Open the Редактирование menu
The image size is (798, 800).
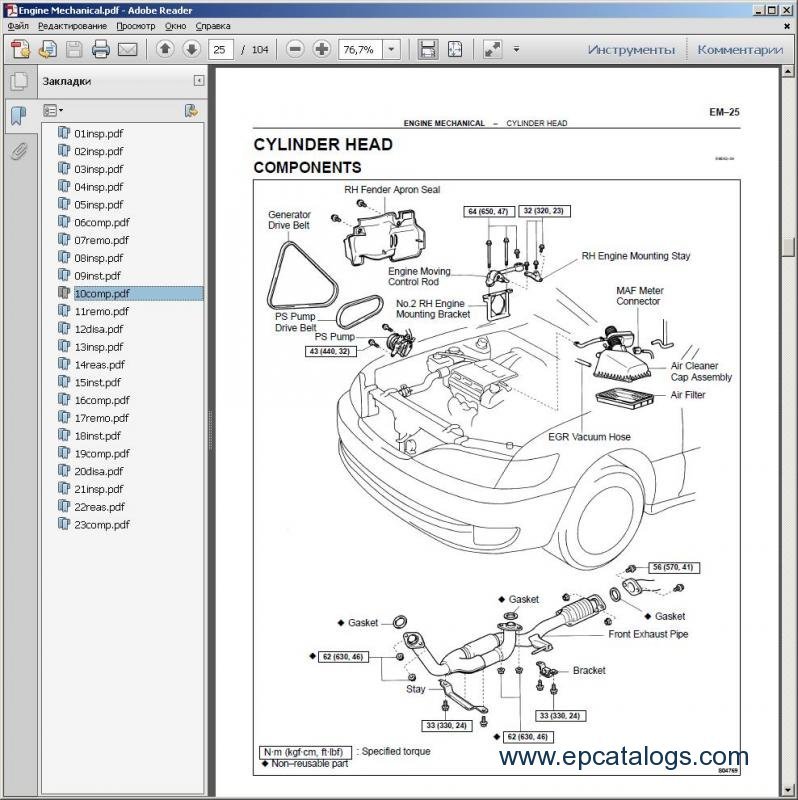tap(72, 25)
